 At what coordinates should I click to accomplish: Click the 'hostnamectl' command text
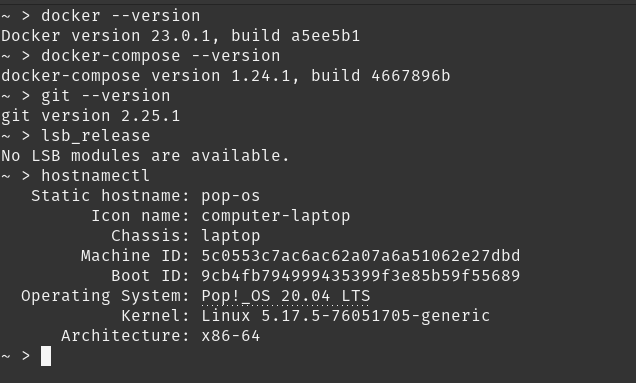click(95, 176)
